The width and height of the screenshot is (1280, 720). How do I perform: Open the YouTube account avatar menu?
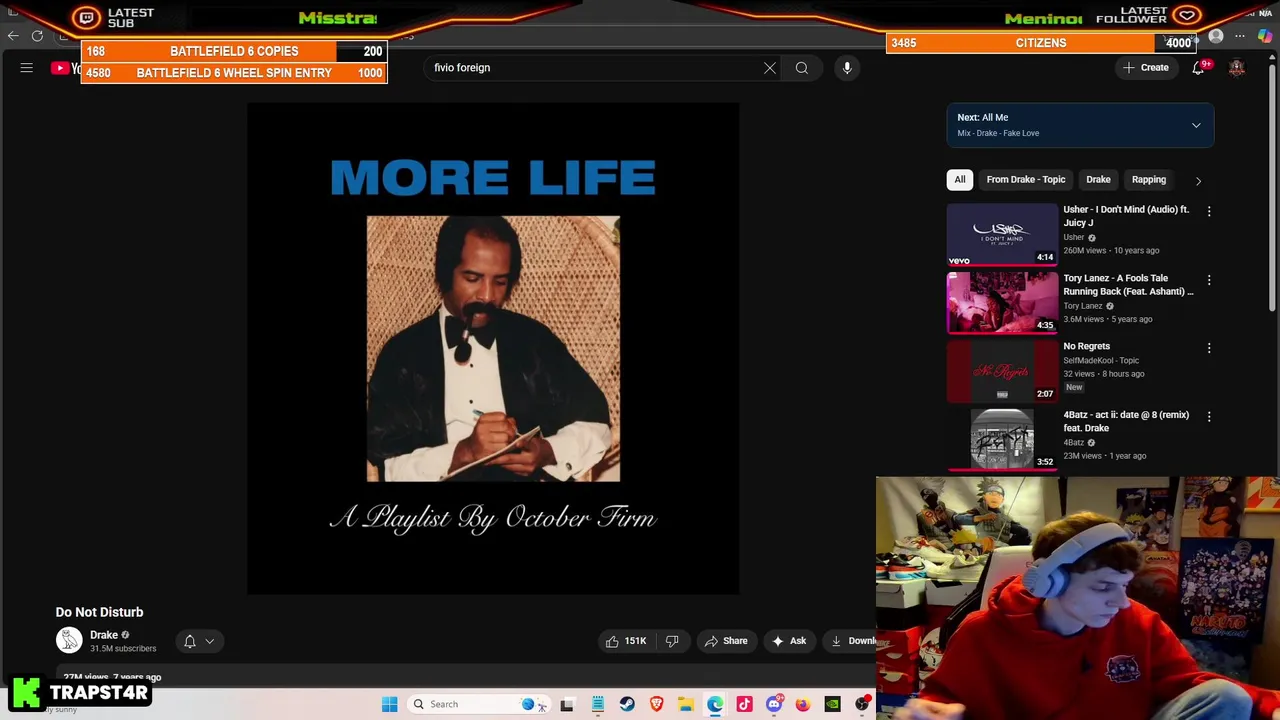pyautogui.click(x=1237, y=68)
